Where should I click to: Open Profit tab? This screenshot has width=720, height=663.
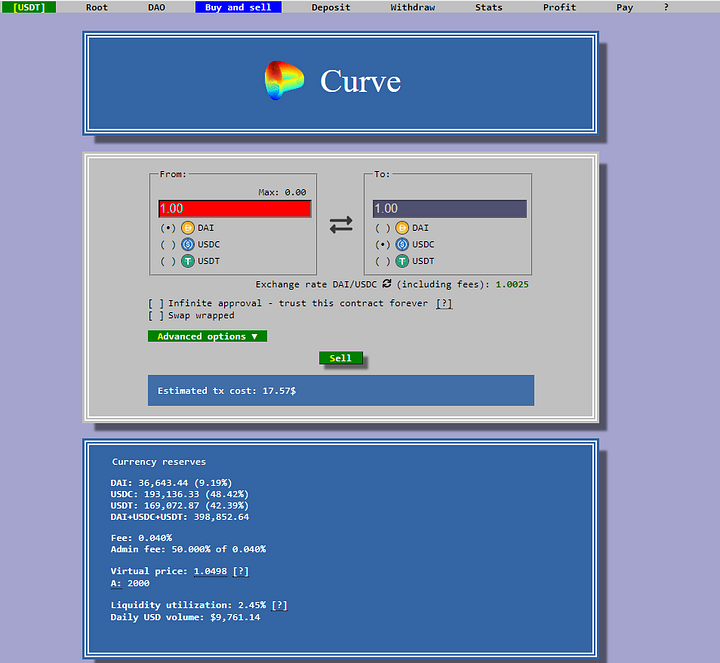pyautogui.click(x=559, y=7)
